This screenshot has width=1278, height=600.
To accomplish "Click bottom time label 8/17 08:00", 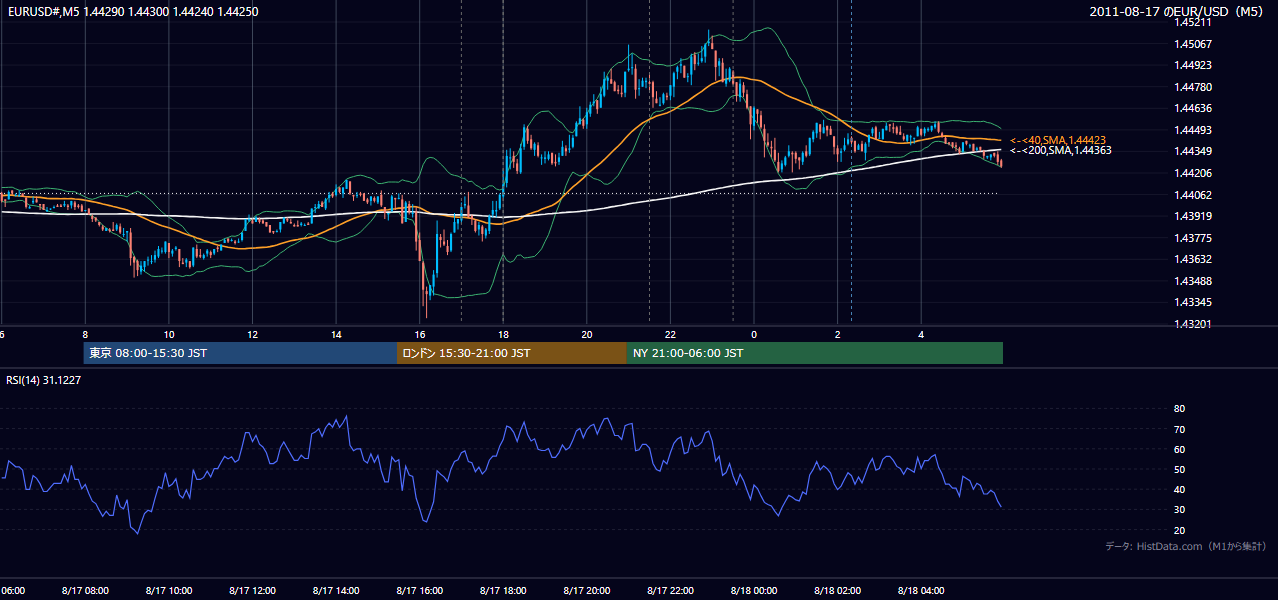I will 85,590.
